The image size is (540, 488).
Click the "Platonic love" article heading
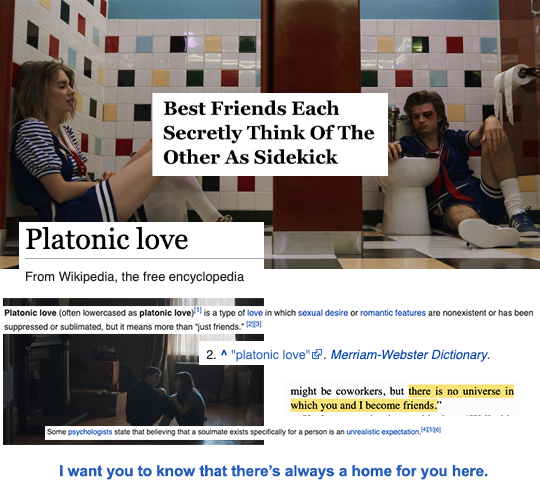pos(107,239)
